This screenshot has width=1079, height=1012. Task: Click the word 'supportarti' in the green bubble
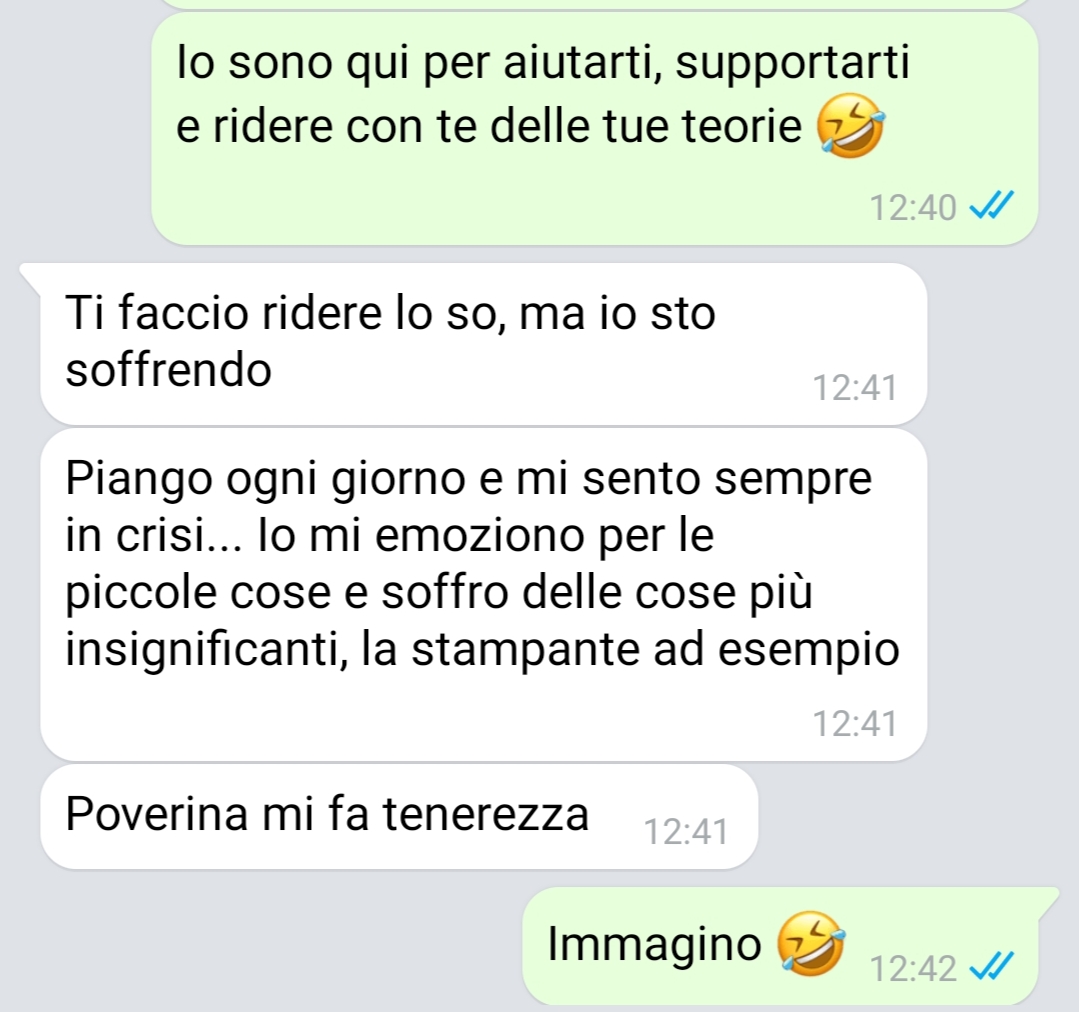coord(792,64)
